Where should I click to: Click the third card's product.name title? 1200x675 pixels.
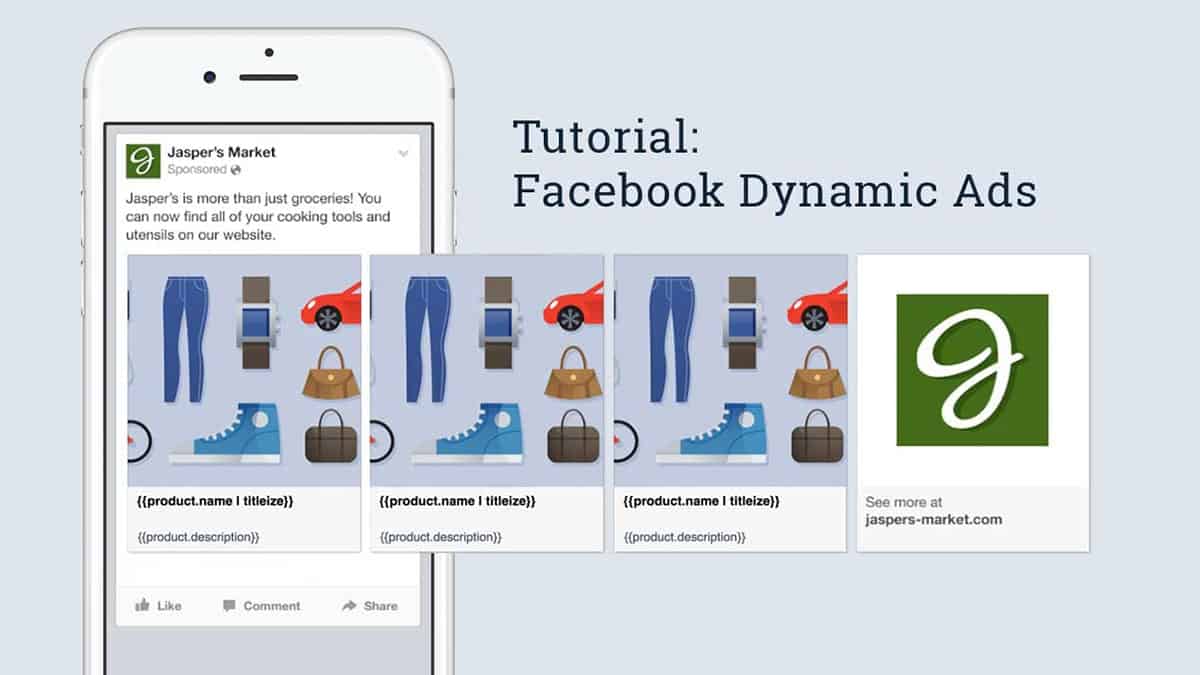coord(702,501)
